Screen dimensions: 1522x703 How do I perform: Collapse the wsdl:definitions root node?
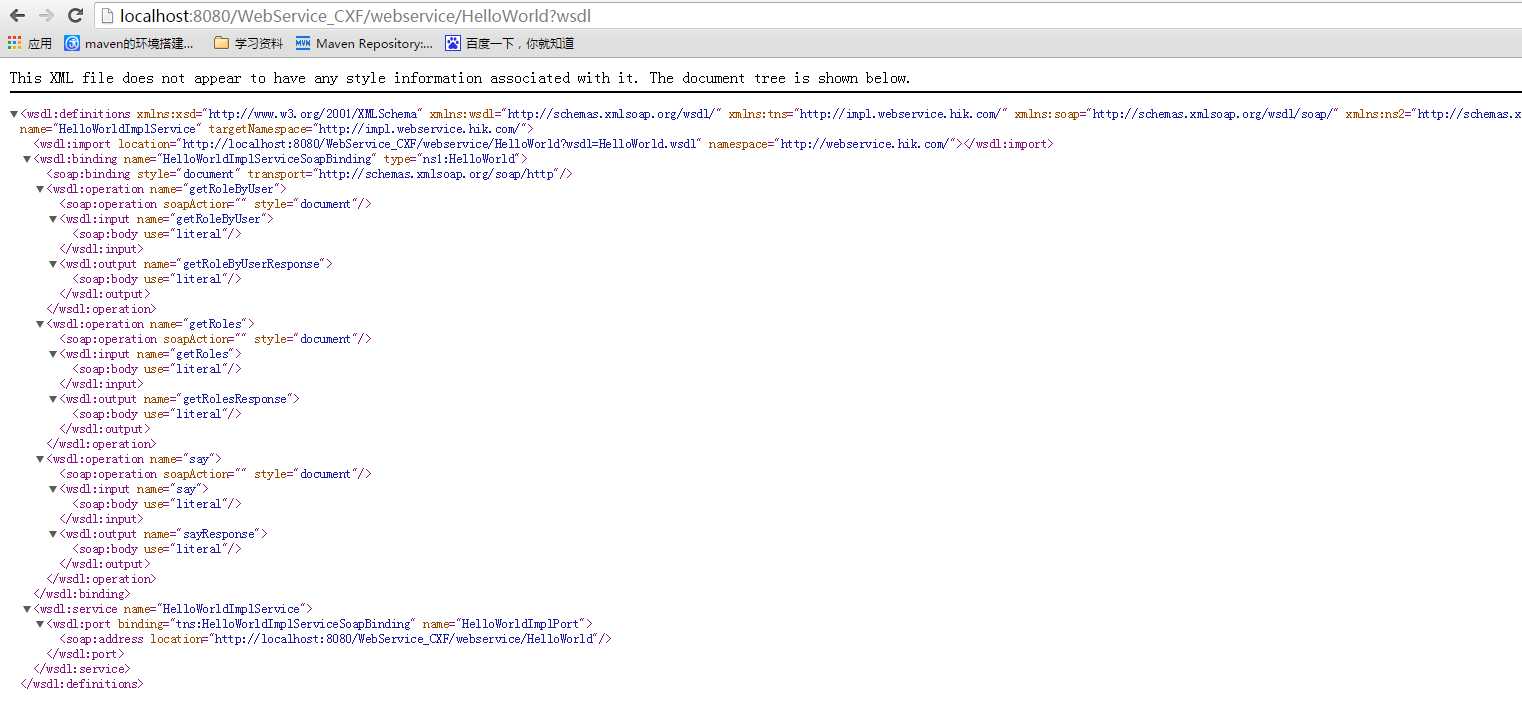point(14,114)
